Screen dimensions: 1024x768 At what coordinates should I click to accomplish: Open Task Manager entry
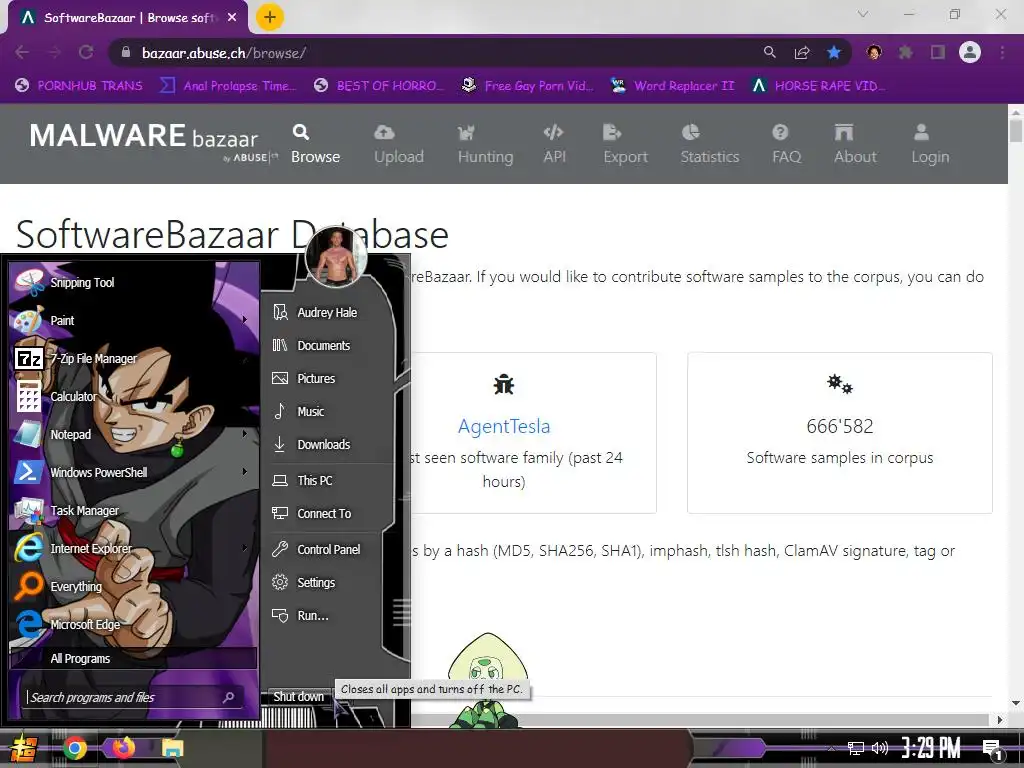click(134, 511)
